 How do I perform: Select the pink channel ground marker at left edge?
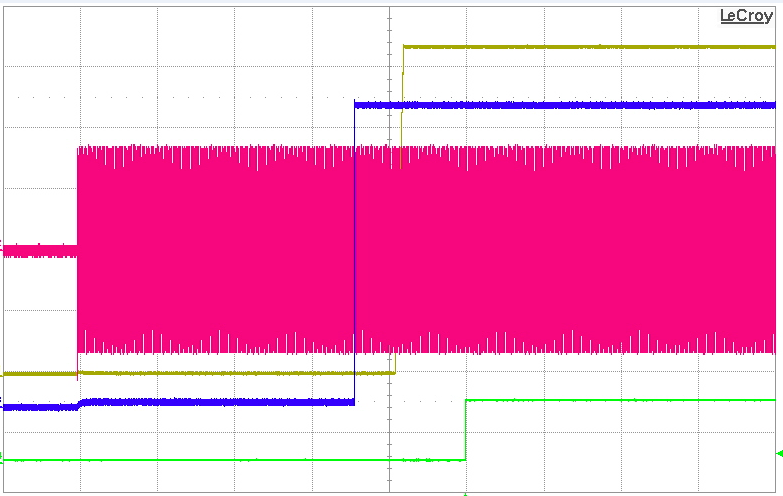click(x=3, y=246)
